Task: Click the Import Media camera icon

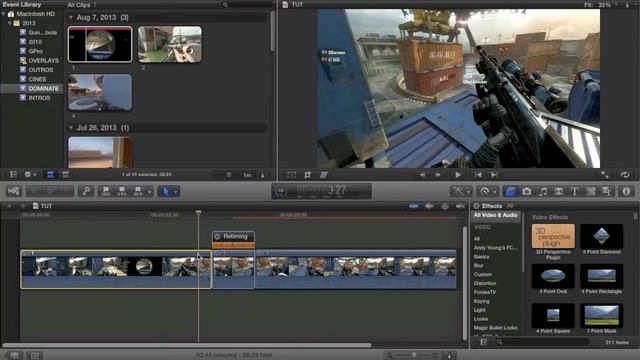Action: click(14, 191)
